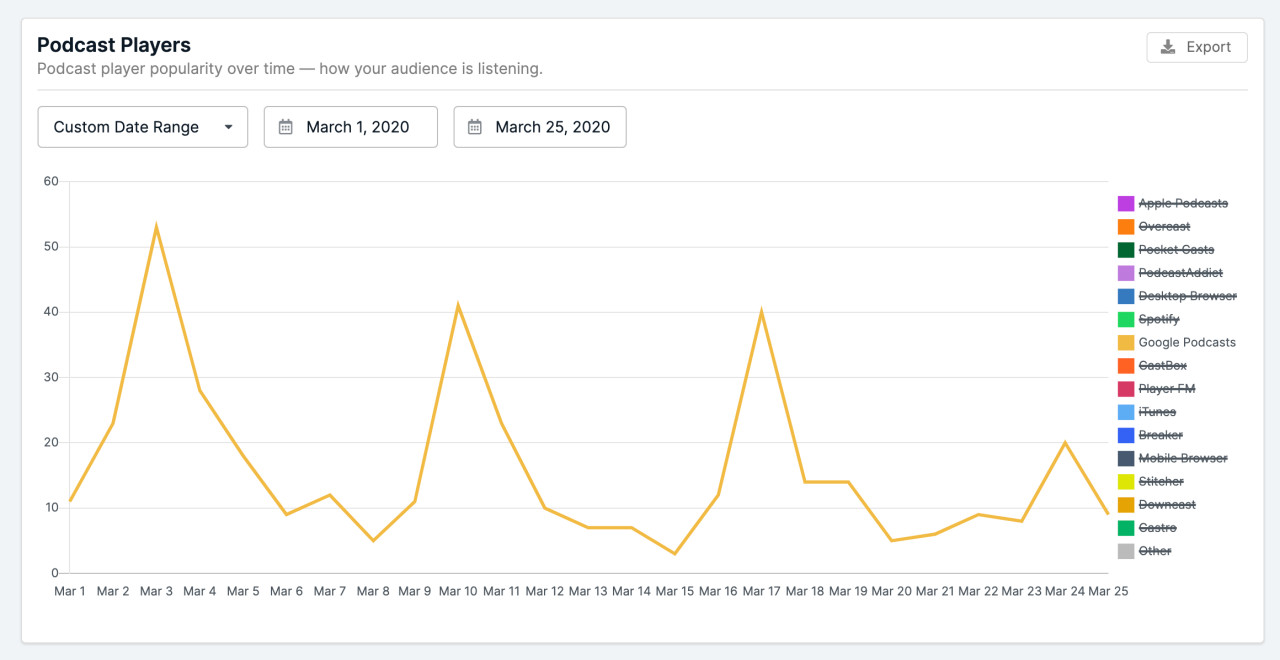
Task: Click the iTunes light blue legend square
Action: tap(1126, 412)
